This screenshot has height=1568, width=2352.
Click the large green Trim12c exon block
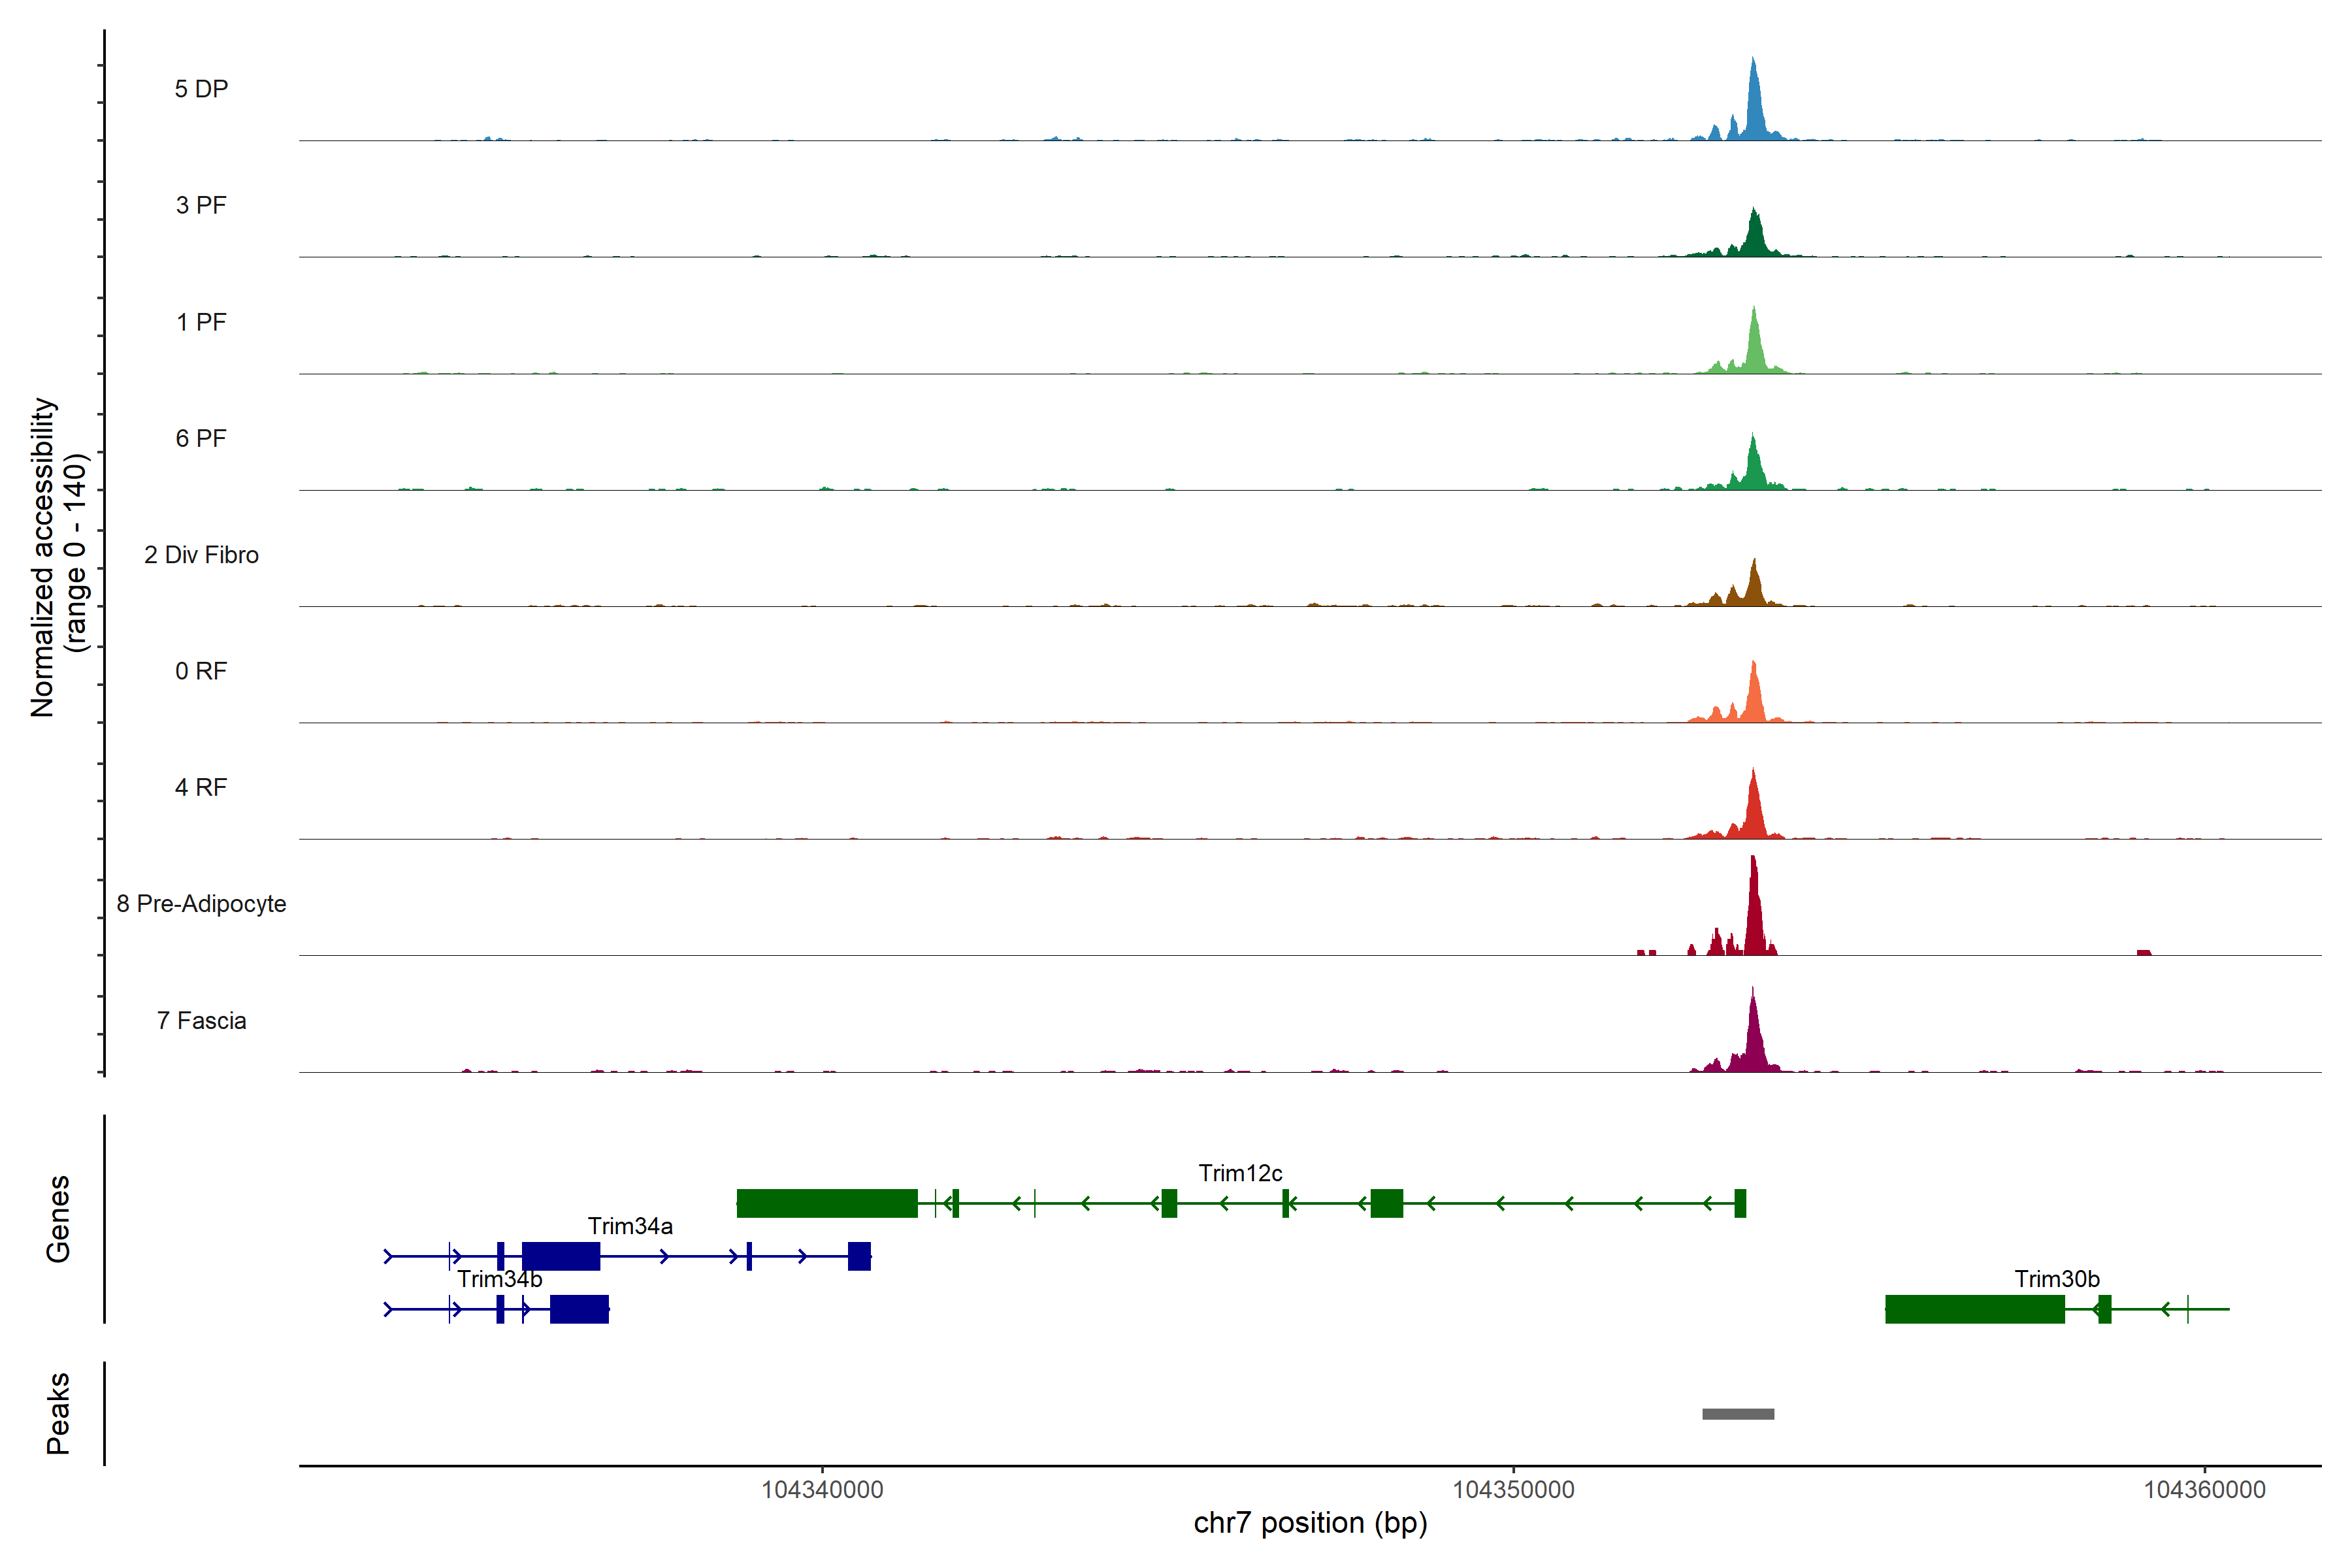click(827, 1203)
